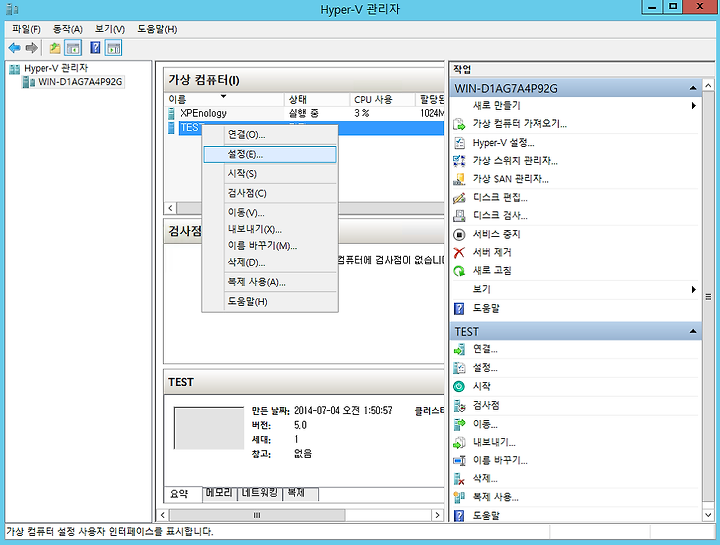Screen dimensions: 720x545
Task: Click the up-one-level folder toolbar icon
Action: (55, 48)
